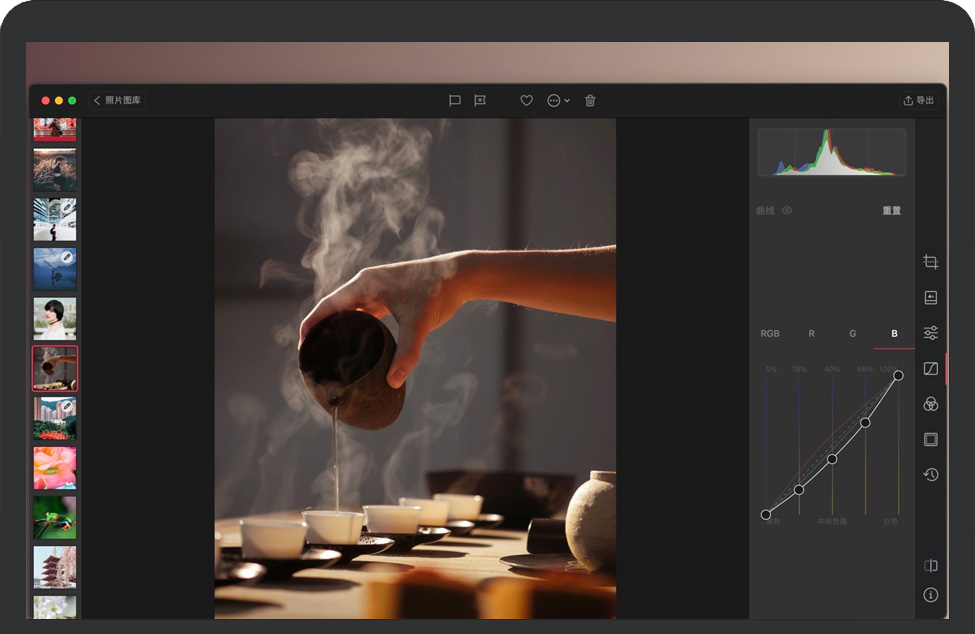Toggle before/after compare view icon

[x=930, y=566]
